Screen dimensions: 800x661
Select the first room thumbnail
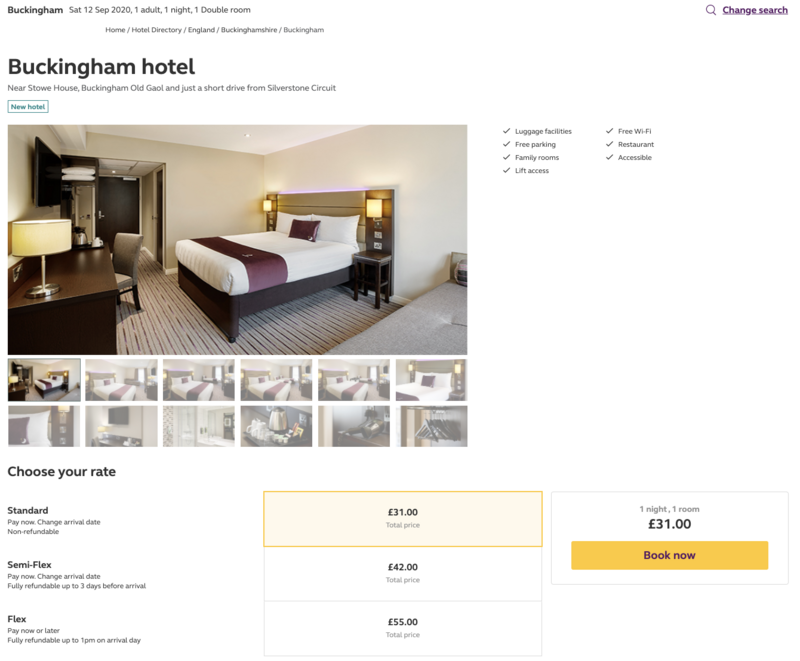click(x=44, y=380)
